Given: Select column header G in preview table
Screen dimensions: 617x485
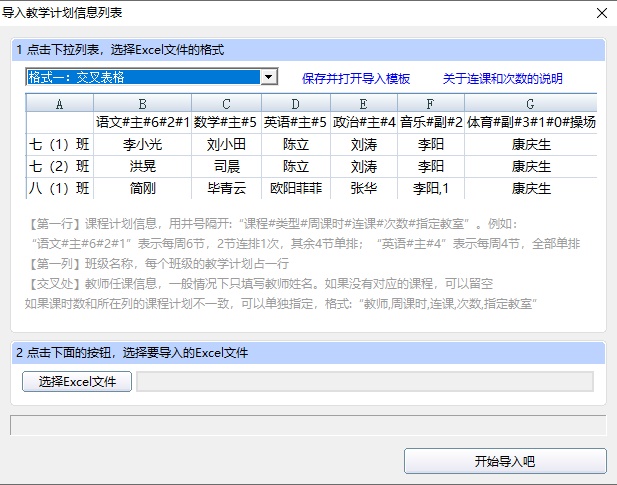Looking at the screenshot, I should [530, 103].
